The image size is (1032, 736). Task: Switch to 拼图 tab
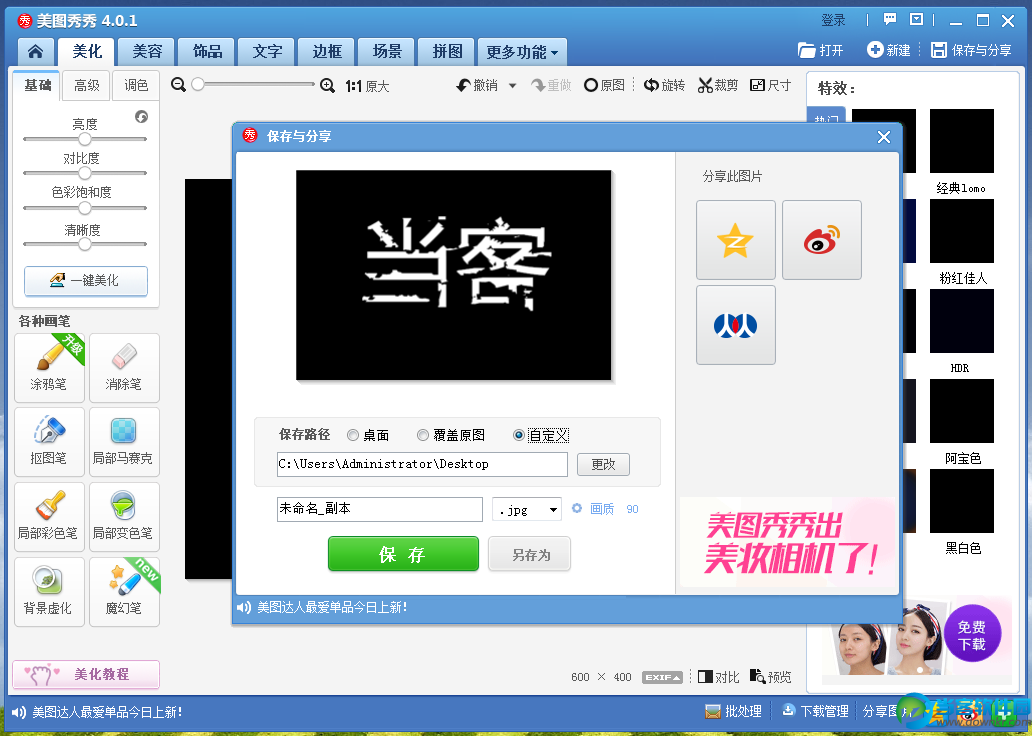pyautogui.click(x=448, y=52)
